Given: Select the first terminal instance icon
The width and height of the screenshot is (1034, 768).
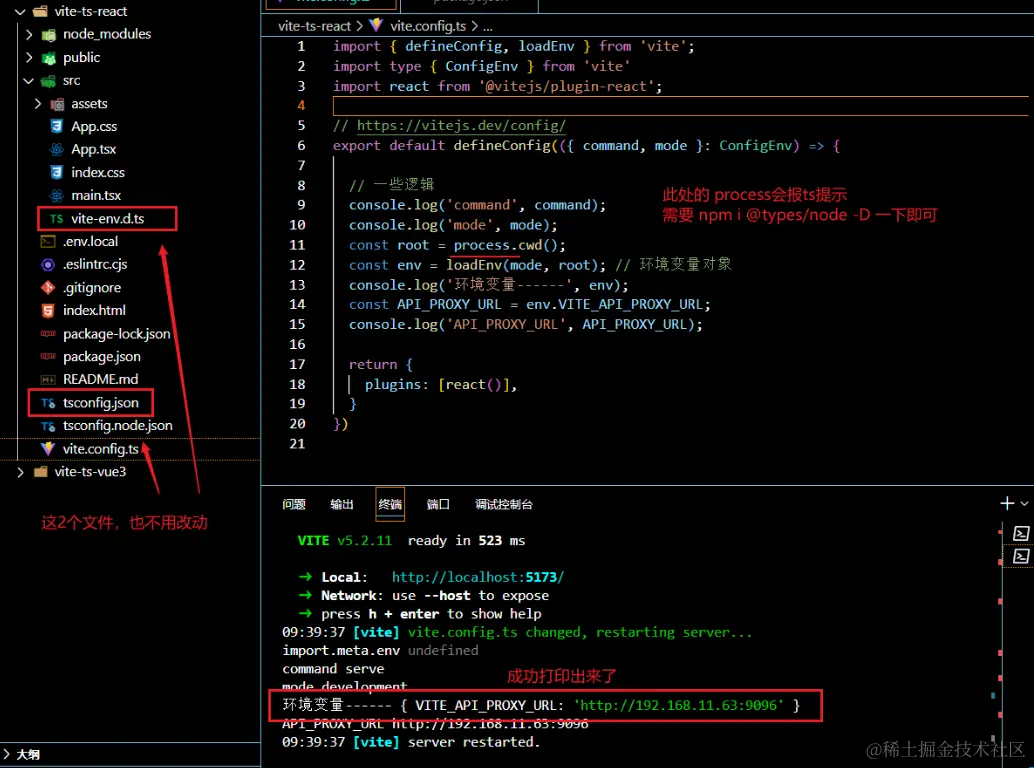Looking at the screenshot, I should (x=1021, y=533).
